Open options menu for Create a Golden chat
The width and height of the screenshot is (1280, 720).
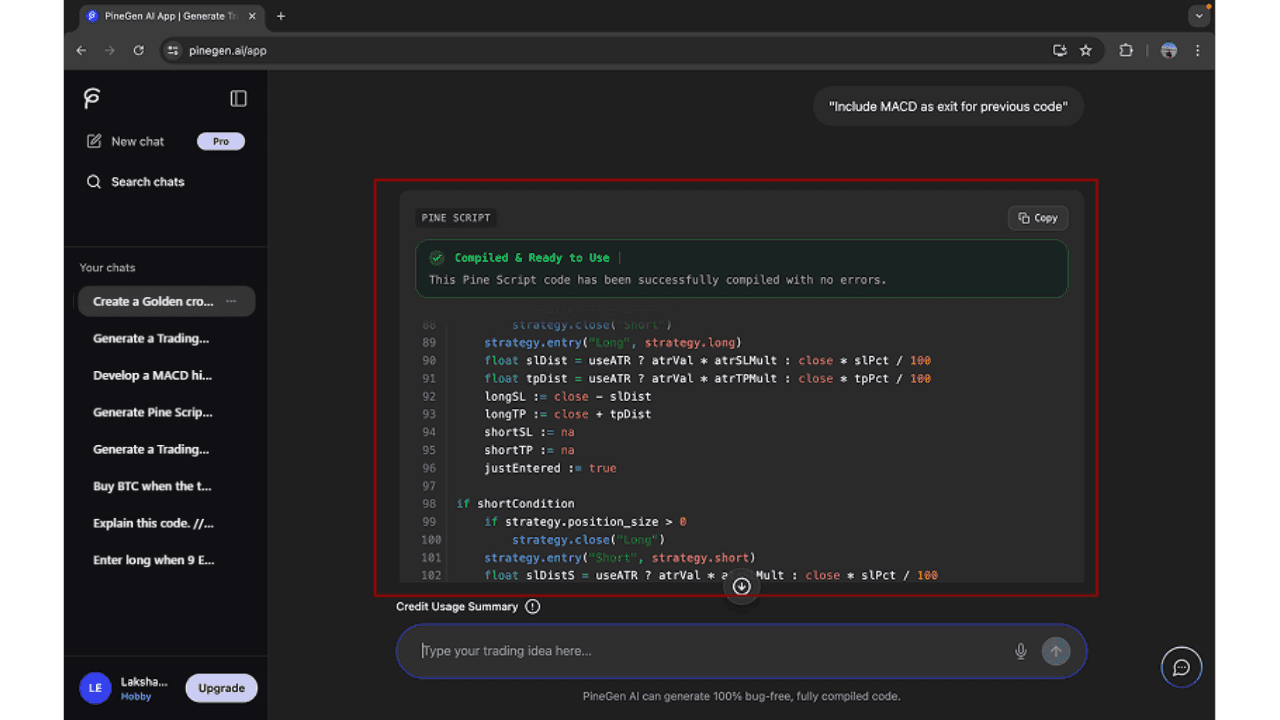pos(231,301)
